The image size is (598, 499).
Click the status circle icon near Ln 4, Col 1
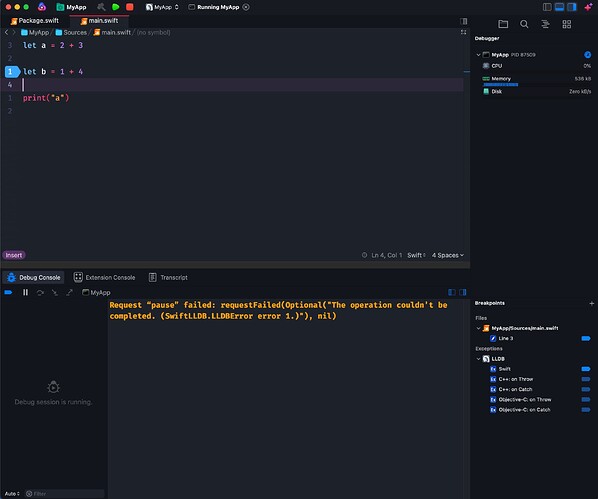(x=365, y=255)
